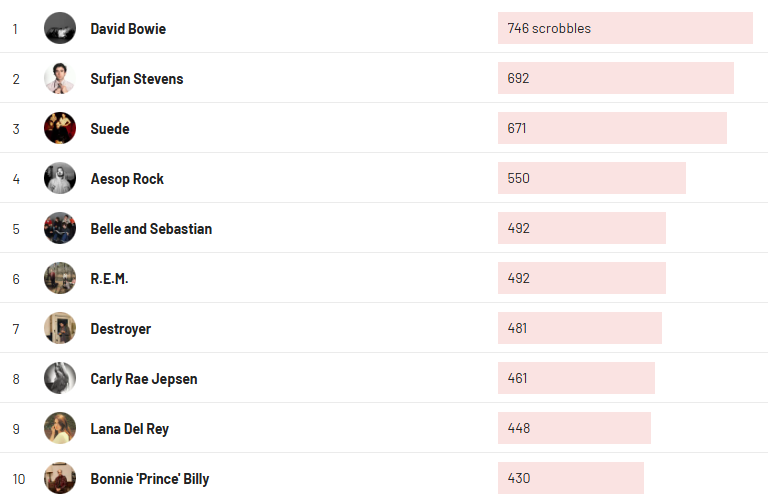Click Bonnie 'Prince' Billy's avatar thumbnail
782x497 pixels.
(x=60, y=478)
